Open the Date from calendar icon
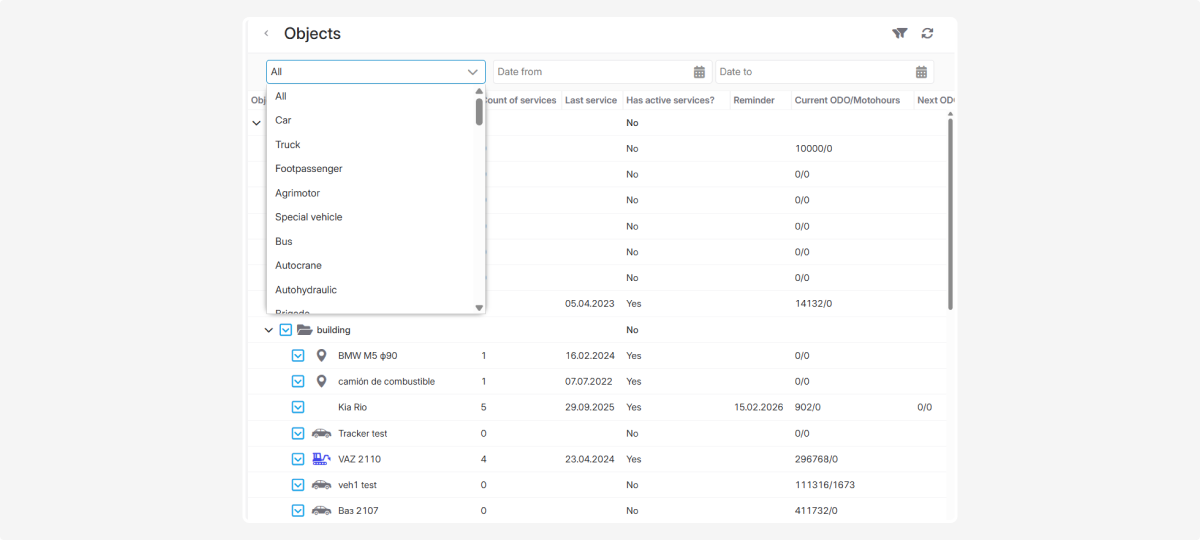This screenshot has height=540, width=1200. (699, 72)
